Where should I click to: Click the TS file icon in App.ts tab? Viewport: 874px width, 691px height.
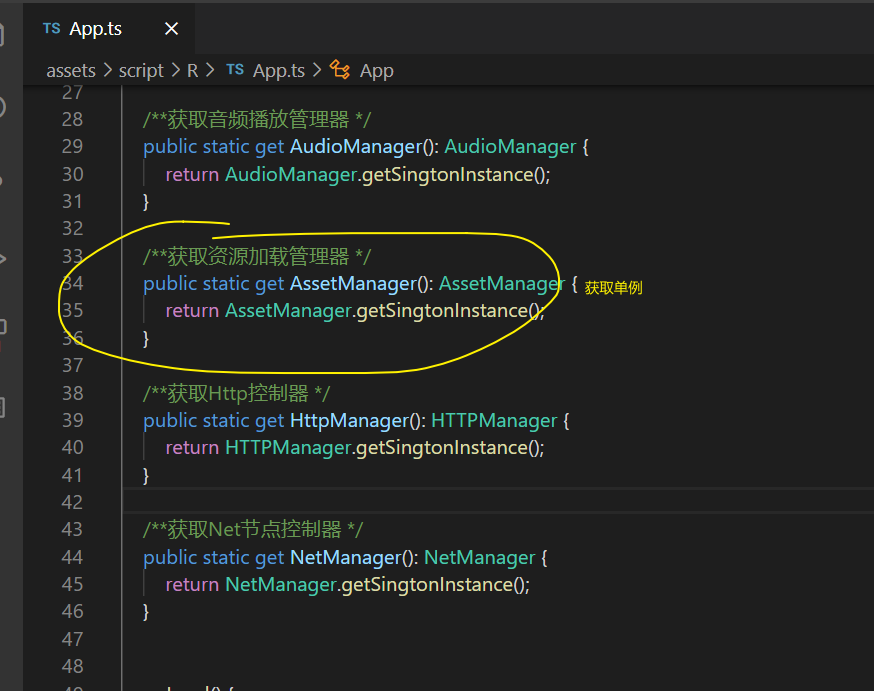tap(51, 28)
